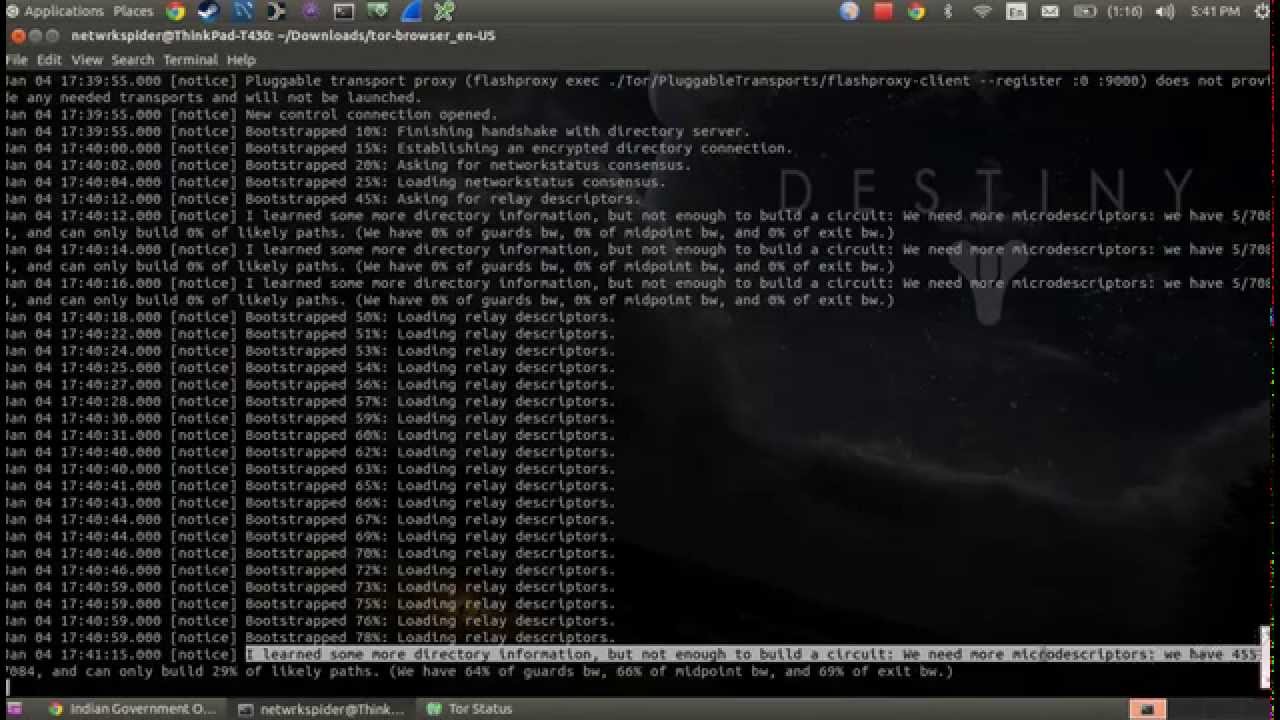Open the mail envelope indicator

[1049, 12]
